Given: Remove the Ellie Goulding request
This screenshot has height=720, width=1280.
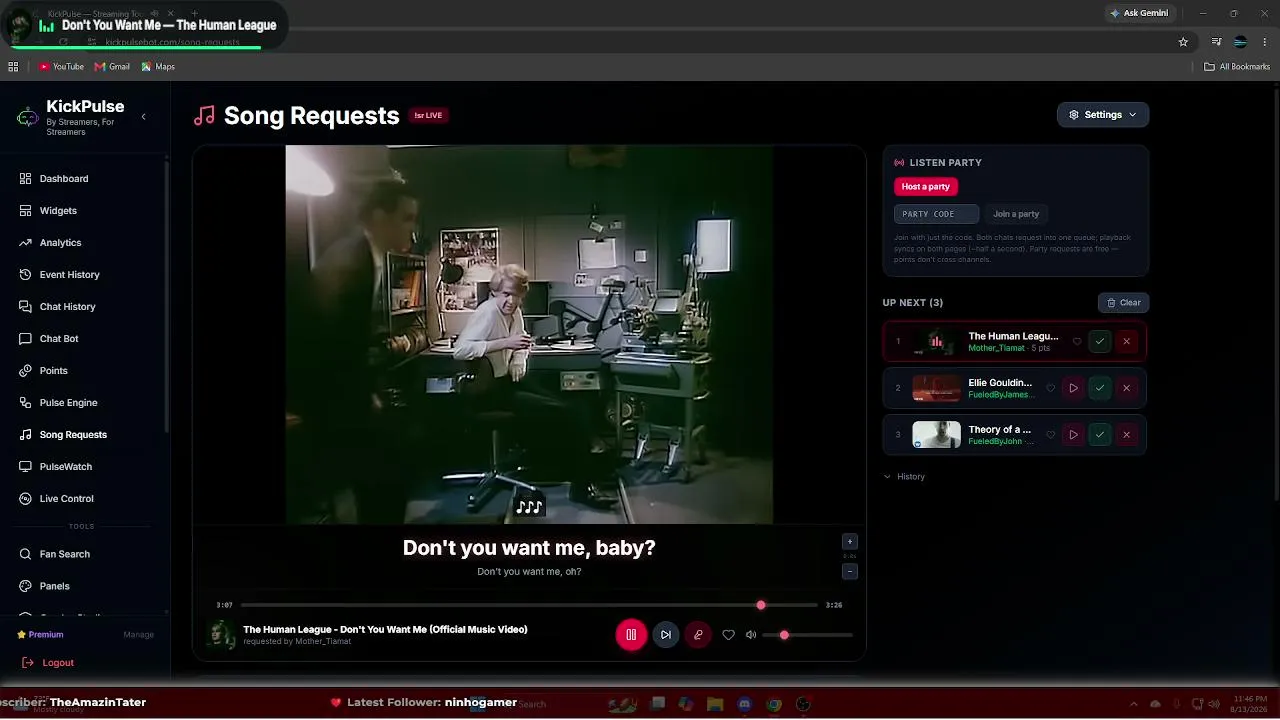Looking at the screenshot, I should click(1126, 388).
